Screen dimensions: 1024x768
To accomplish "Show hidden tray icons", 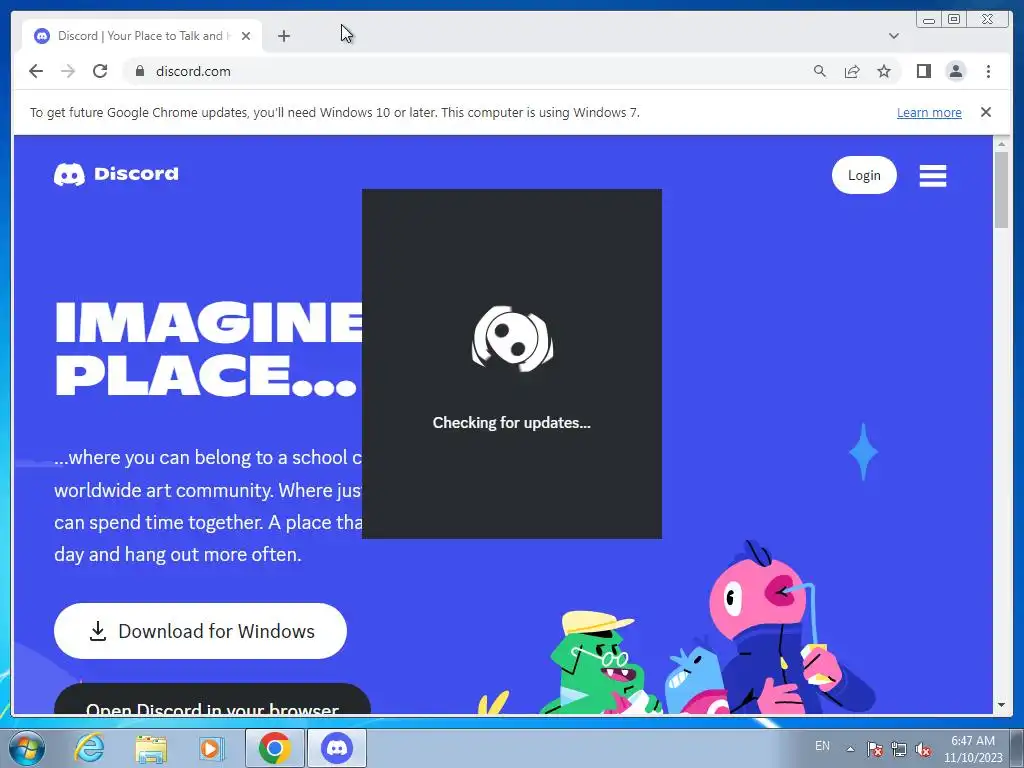I will point(850,749).
